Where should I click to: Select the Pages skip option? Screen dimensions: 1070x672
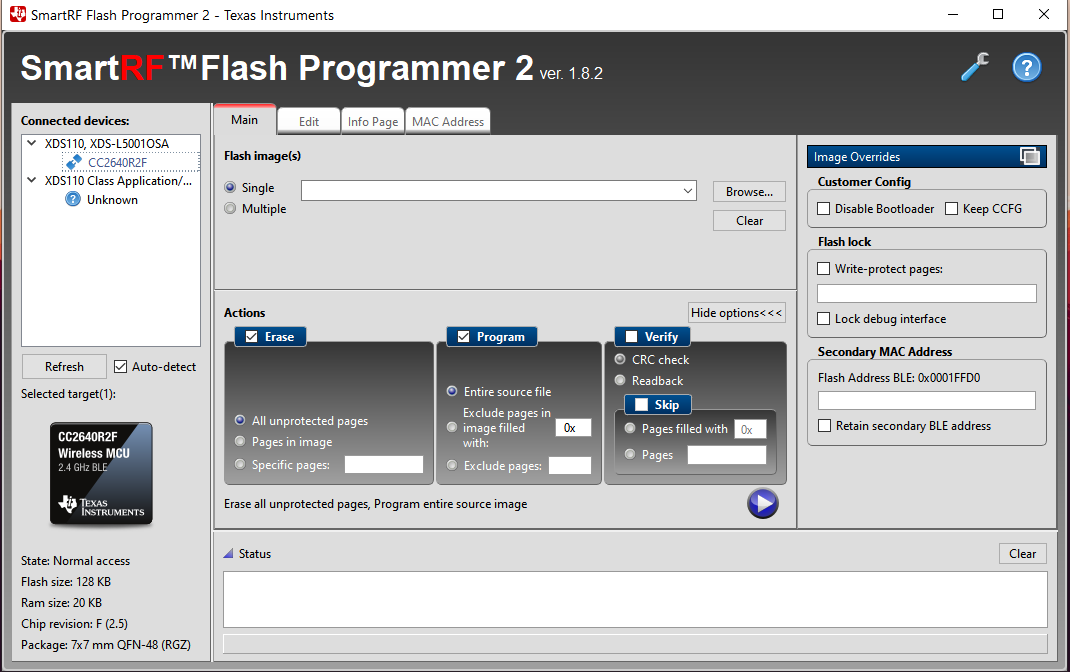[x=630, y=454]
